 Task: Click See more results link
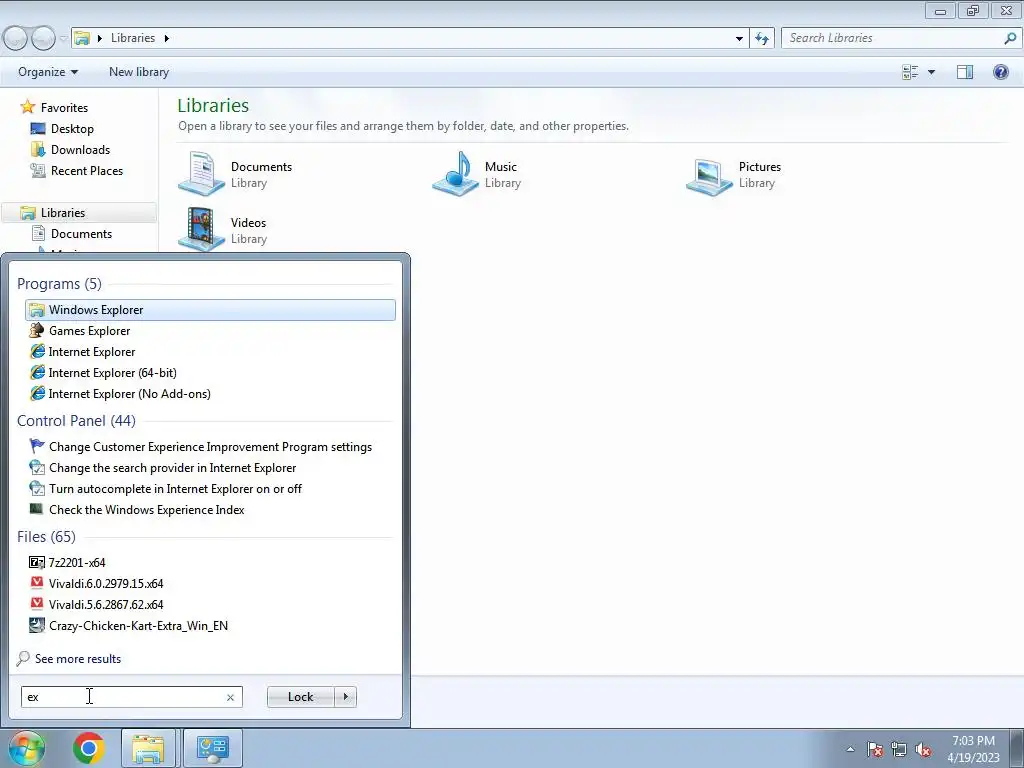pyautogui.click(x=78, y=658)
